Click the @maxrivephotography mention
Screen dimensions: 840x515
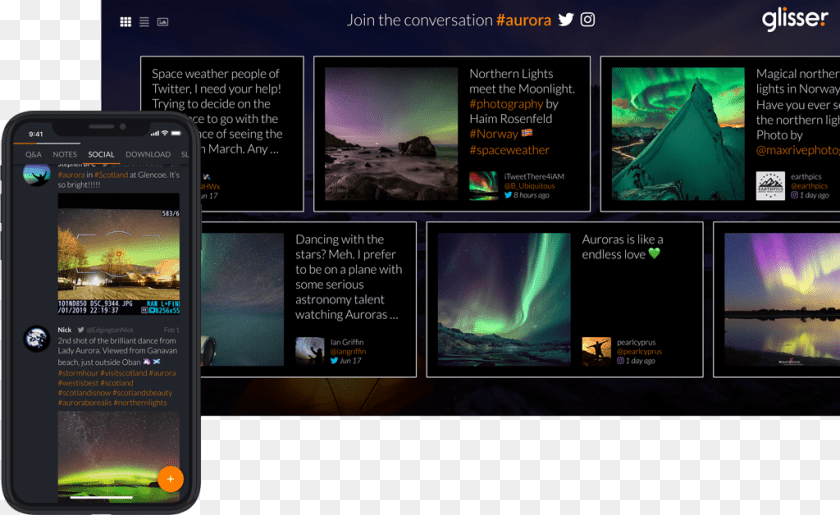tap(798, 151)
